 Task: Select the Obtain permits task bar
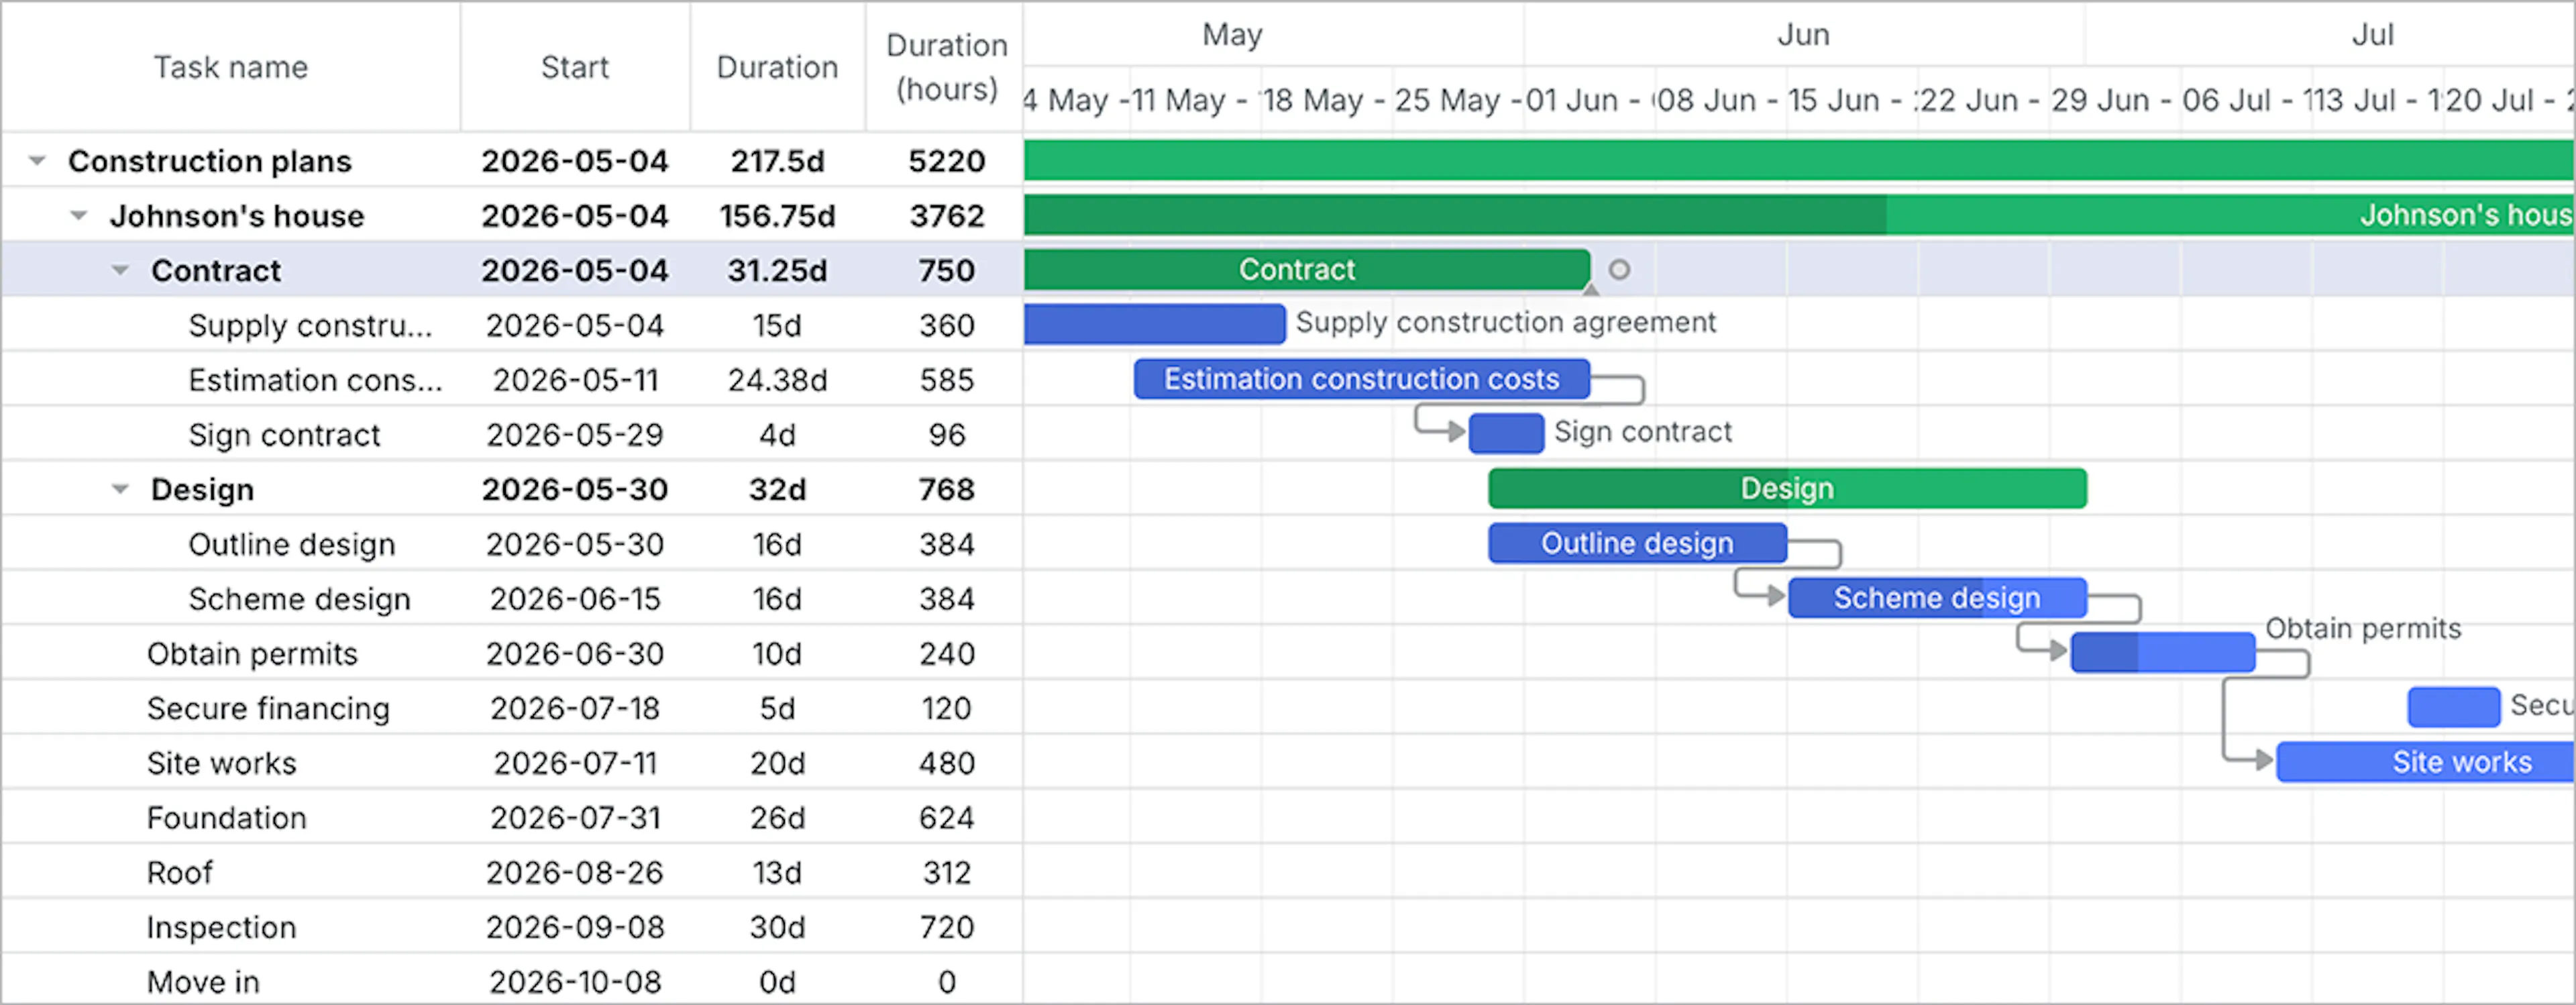2163,652
